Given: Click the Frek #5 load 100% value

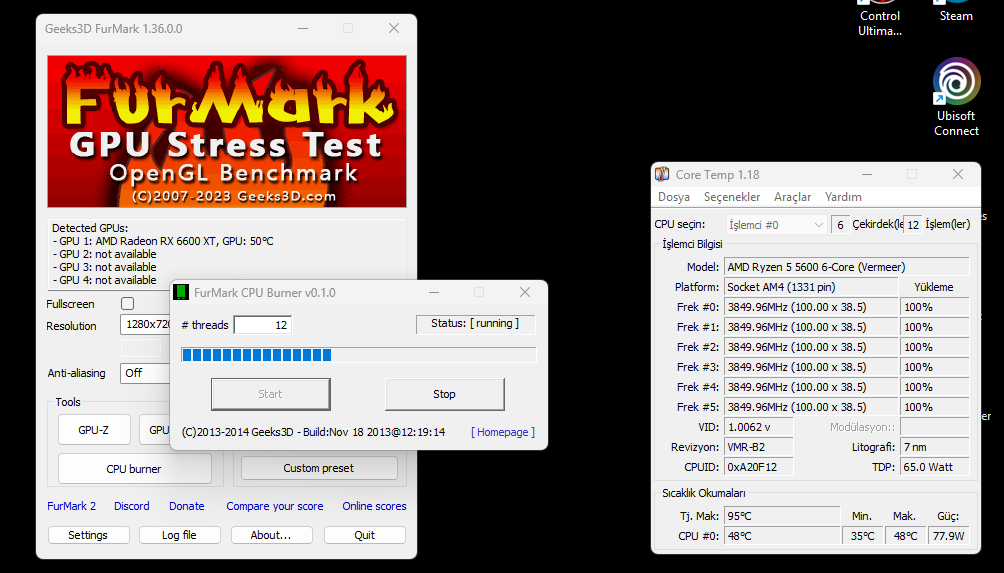Looking at the screenshot, I should 934,407.
